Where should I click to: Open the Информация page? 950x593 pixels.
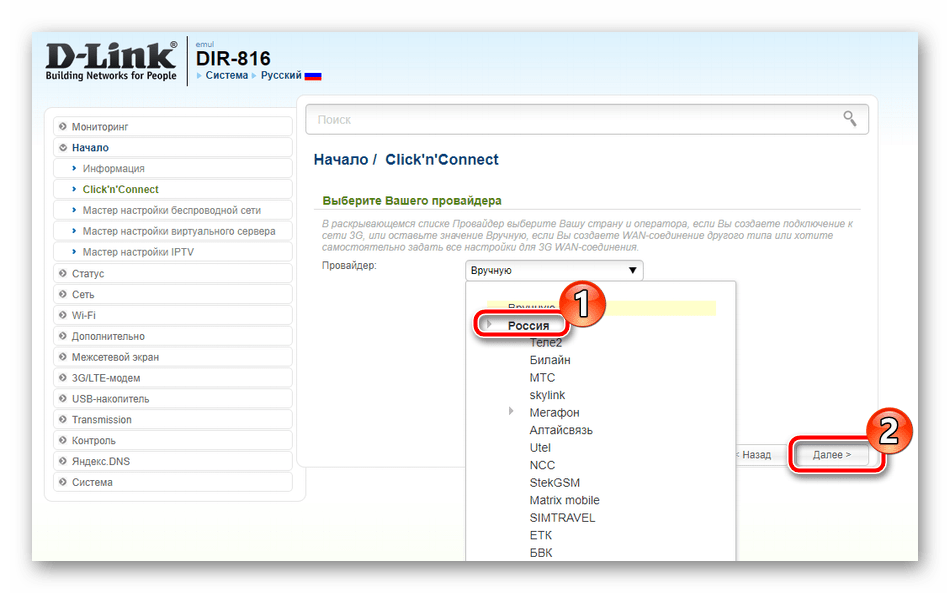pos(173,168)
